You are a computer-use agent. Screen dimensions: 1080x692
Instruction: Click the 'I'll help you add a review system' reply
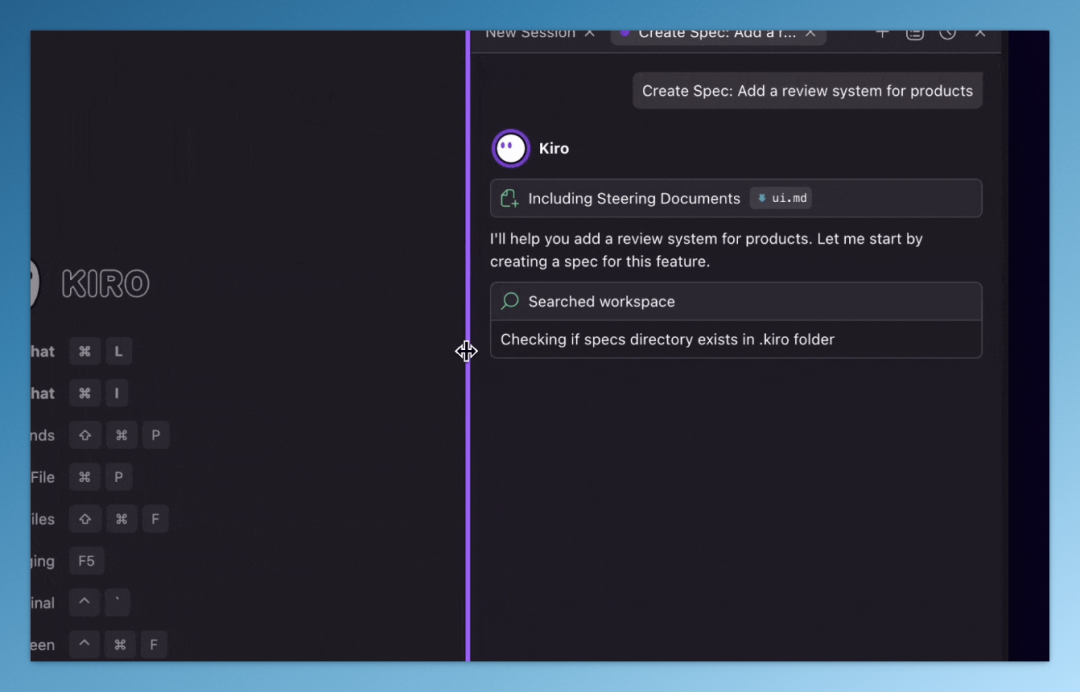pyautogui.click(x=706, y=250)
